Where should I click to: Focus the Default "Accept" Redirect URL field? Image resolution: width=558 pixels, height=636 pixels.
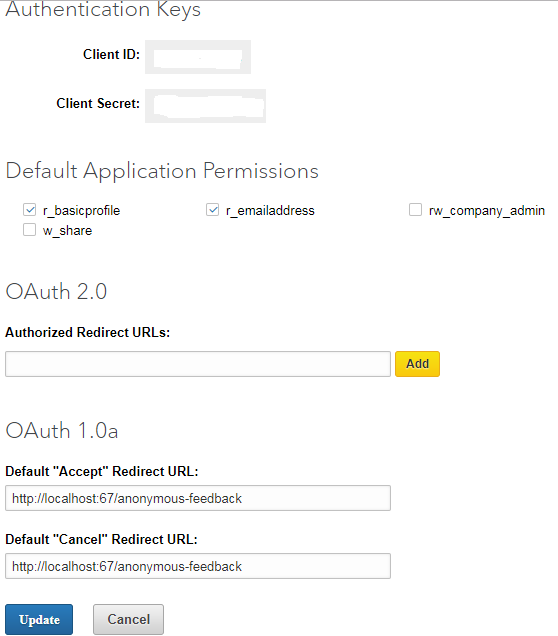click(x=198, y=498)
